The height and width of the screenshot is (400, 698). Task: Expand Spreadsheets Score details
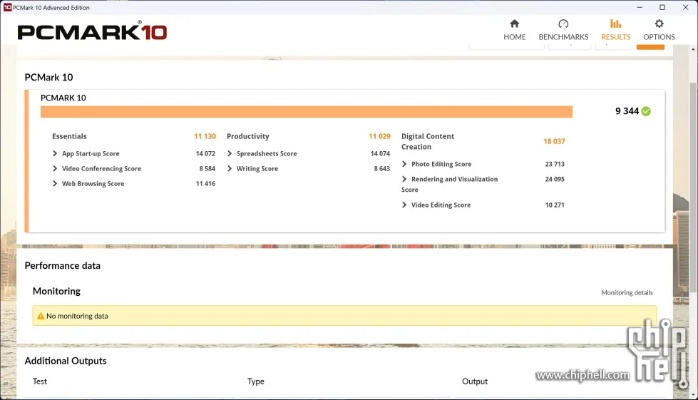coord(230,154)
